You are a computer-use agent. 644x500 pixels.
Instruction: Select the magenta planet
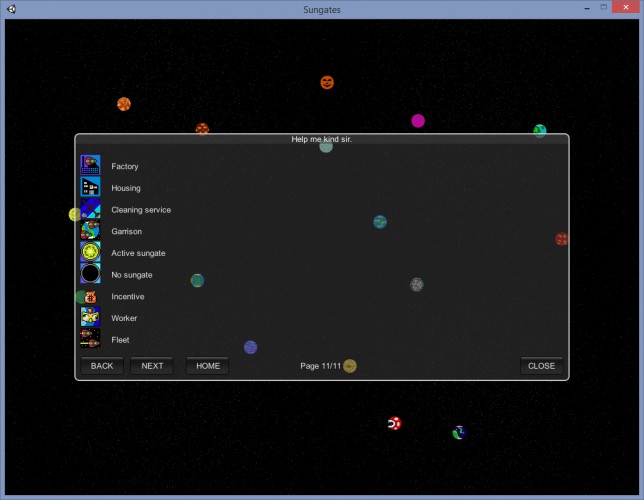click(x=418, y=121)
